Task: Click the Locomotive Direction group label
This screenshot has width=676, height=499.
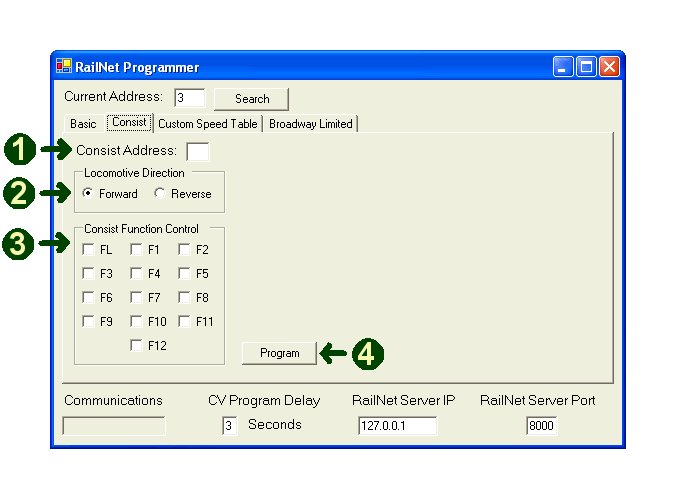Action: 134,173
